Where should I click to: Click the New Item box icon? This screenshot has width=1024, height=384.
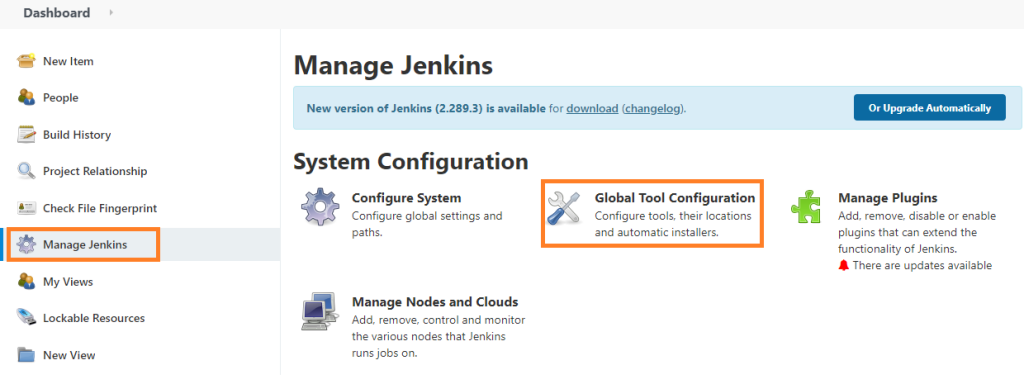tap(26, 61)
